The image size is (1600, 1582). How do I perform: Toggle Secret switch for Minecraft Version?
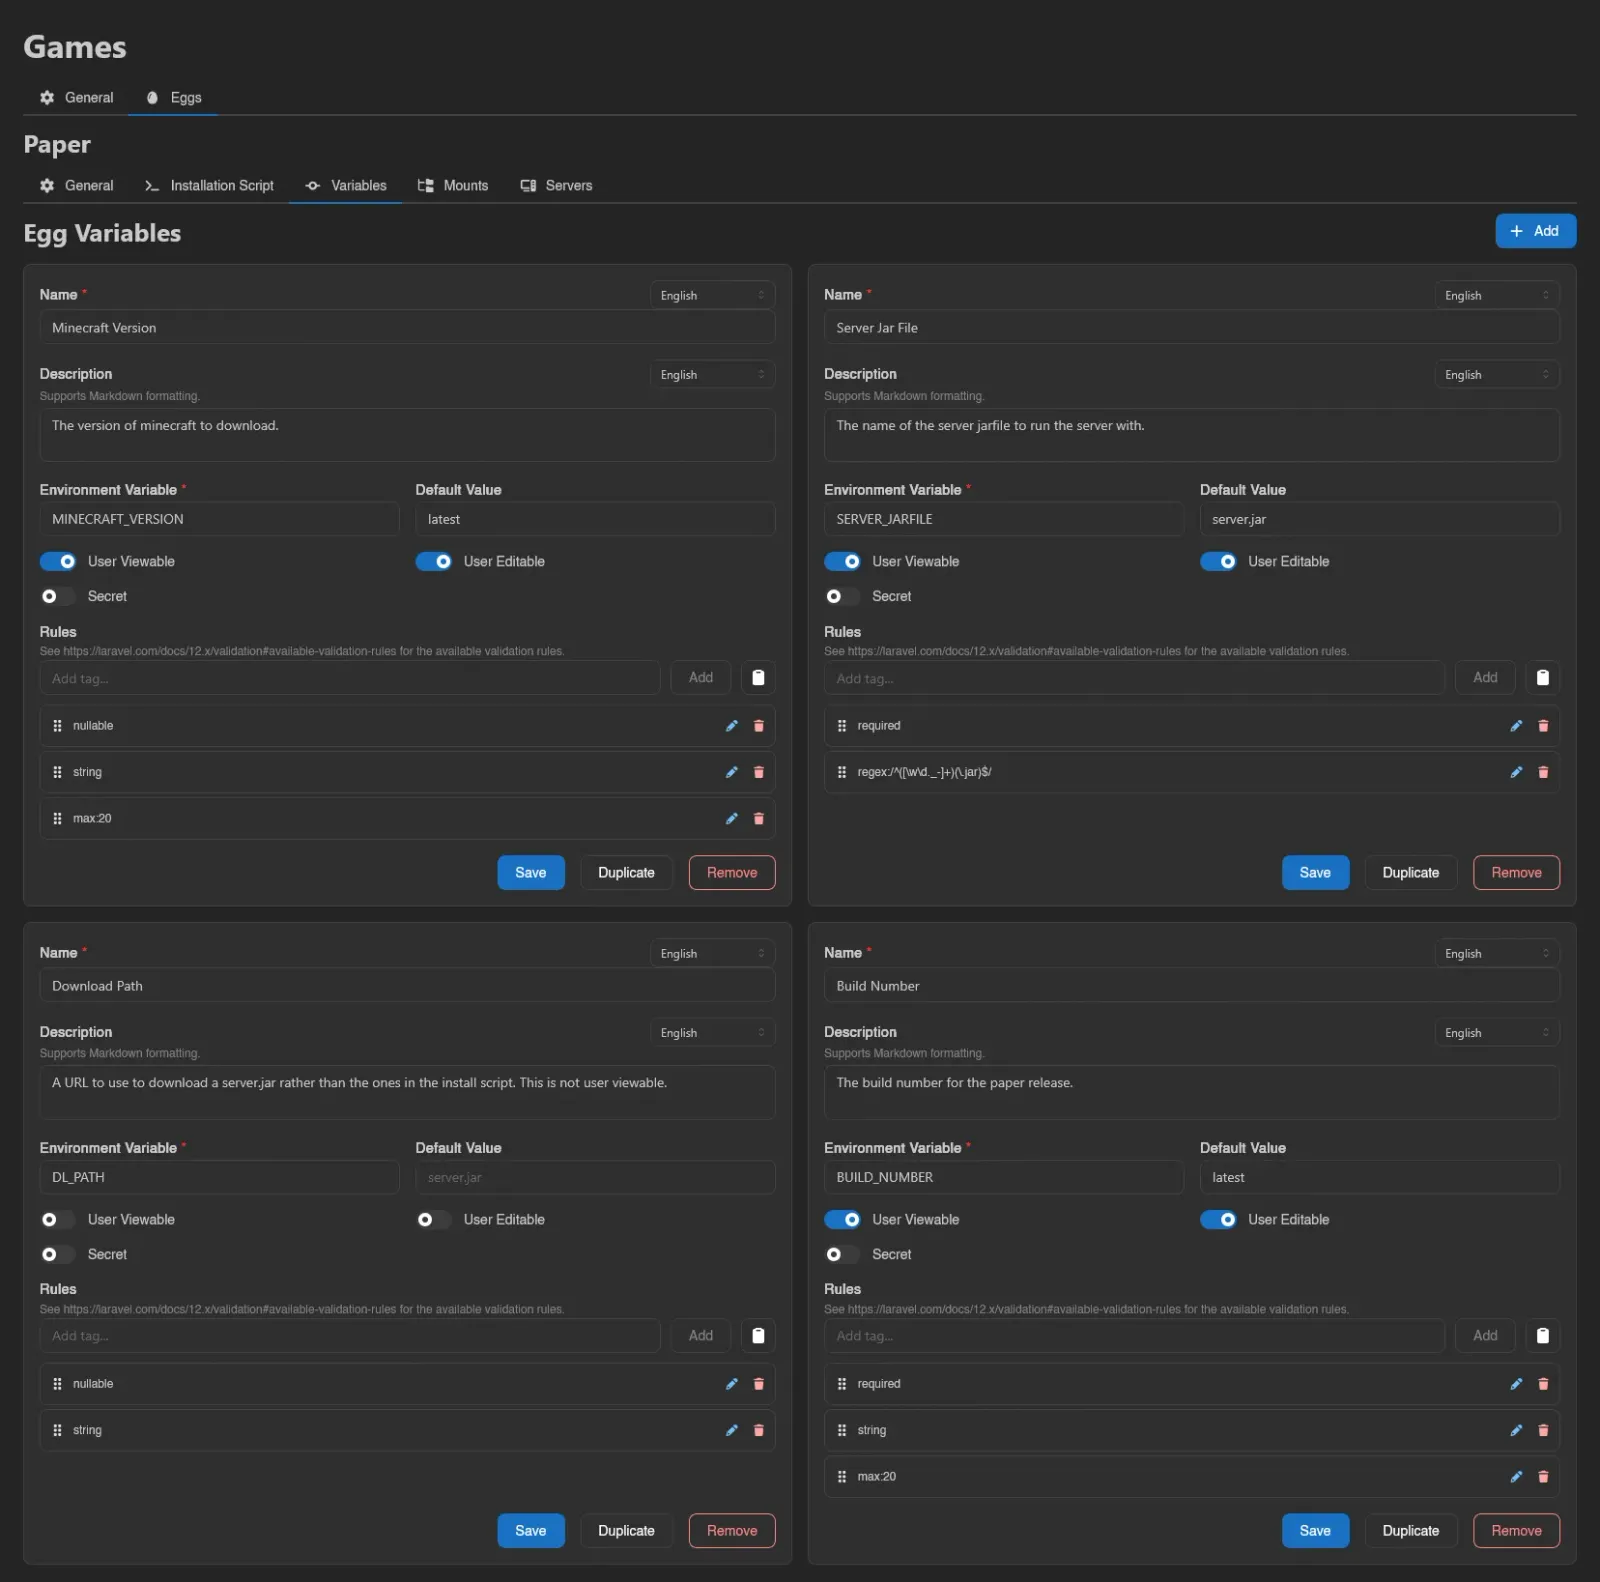click(x=58, y=596)
